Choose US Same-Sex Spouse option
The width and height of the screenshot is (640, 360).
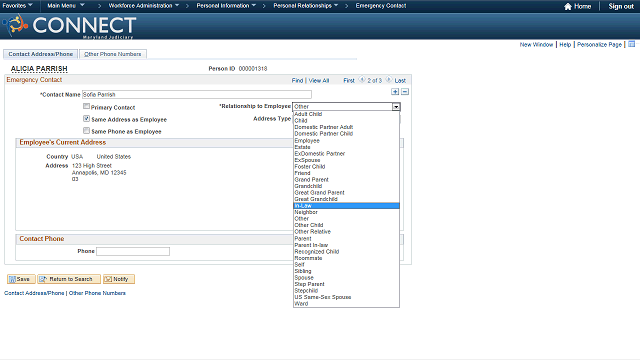346,297
